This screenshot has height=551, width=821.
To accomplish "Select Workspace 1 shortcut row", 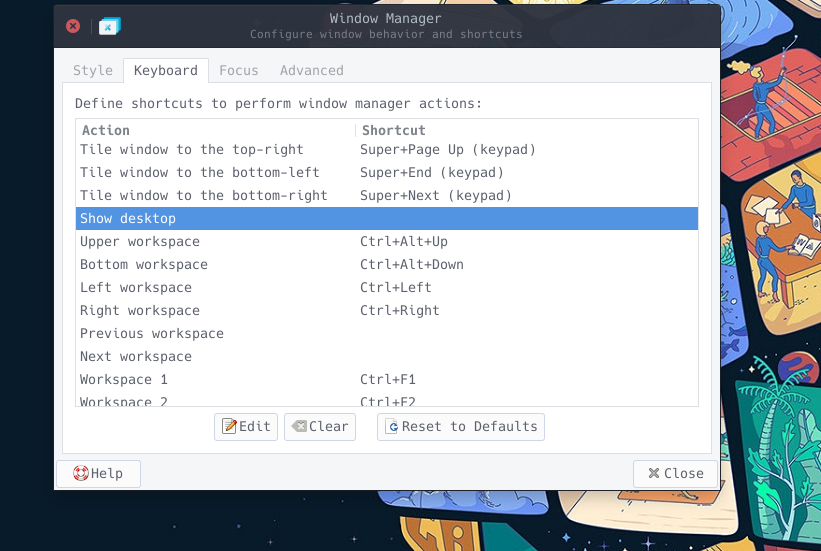I will point(387,380).
